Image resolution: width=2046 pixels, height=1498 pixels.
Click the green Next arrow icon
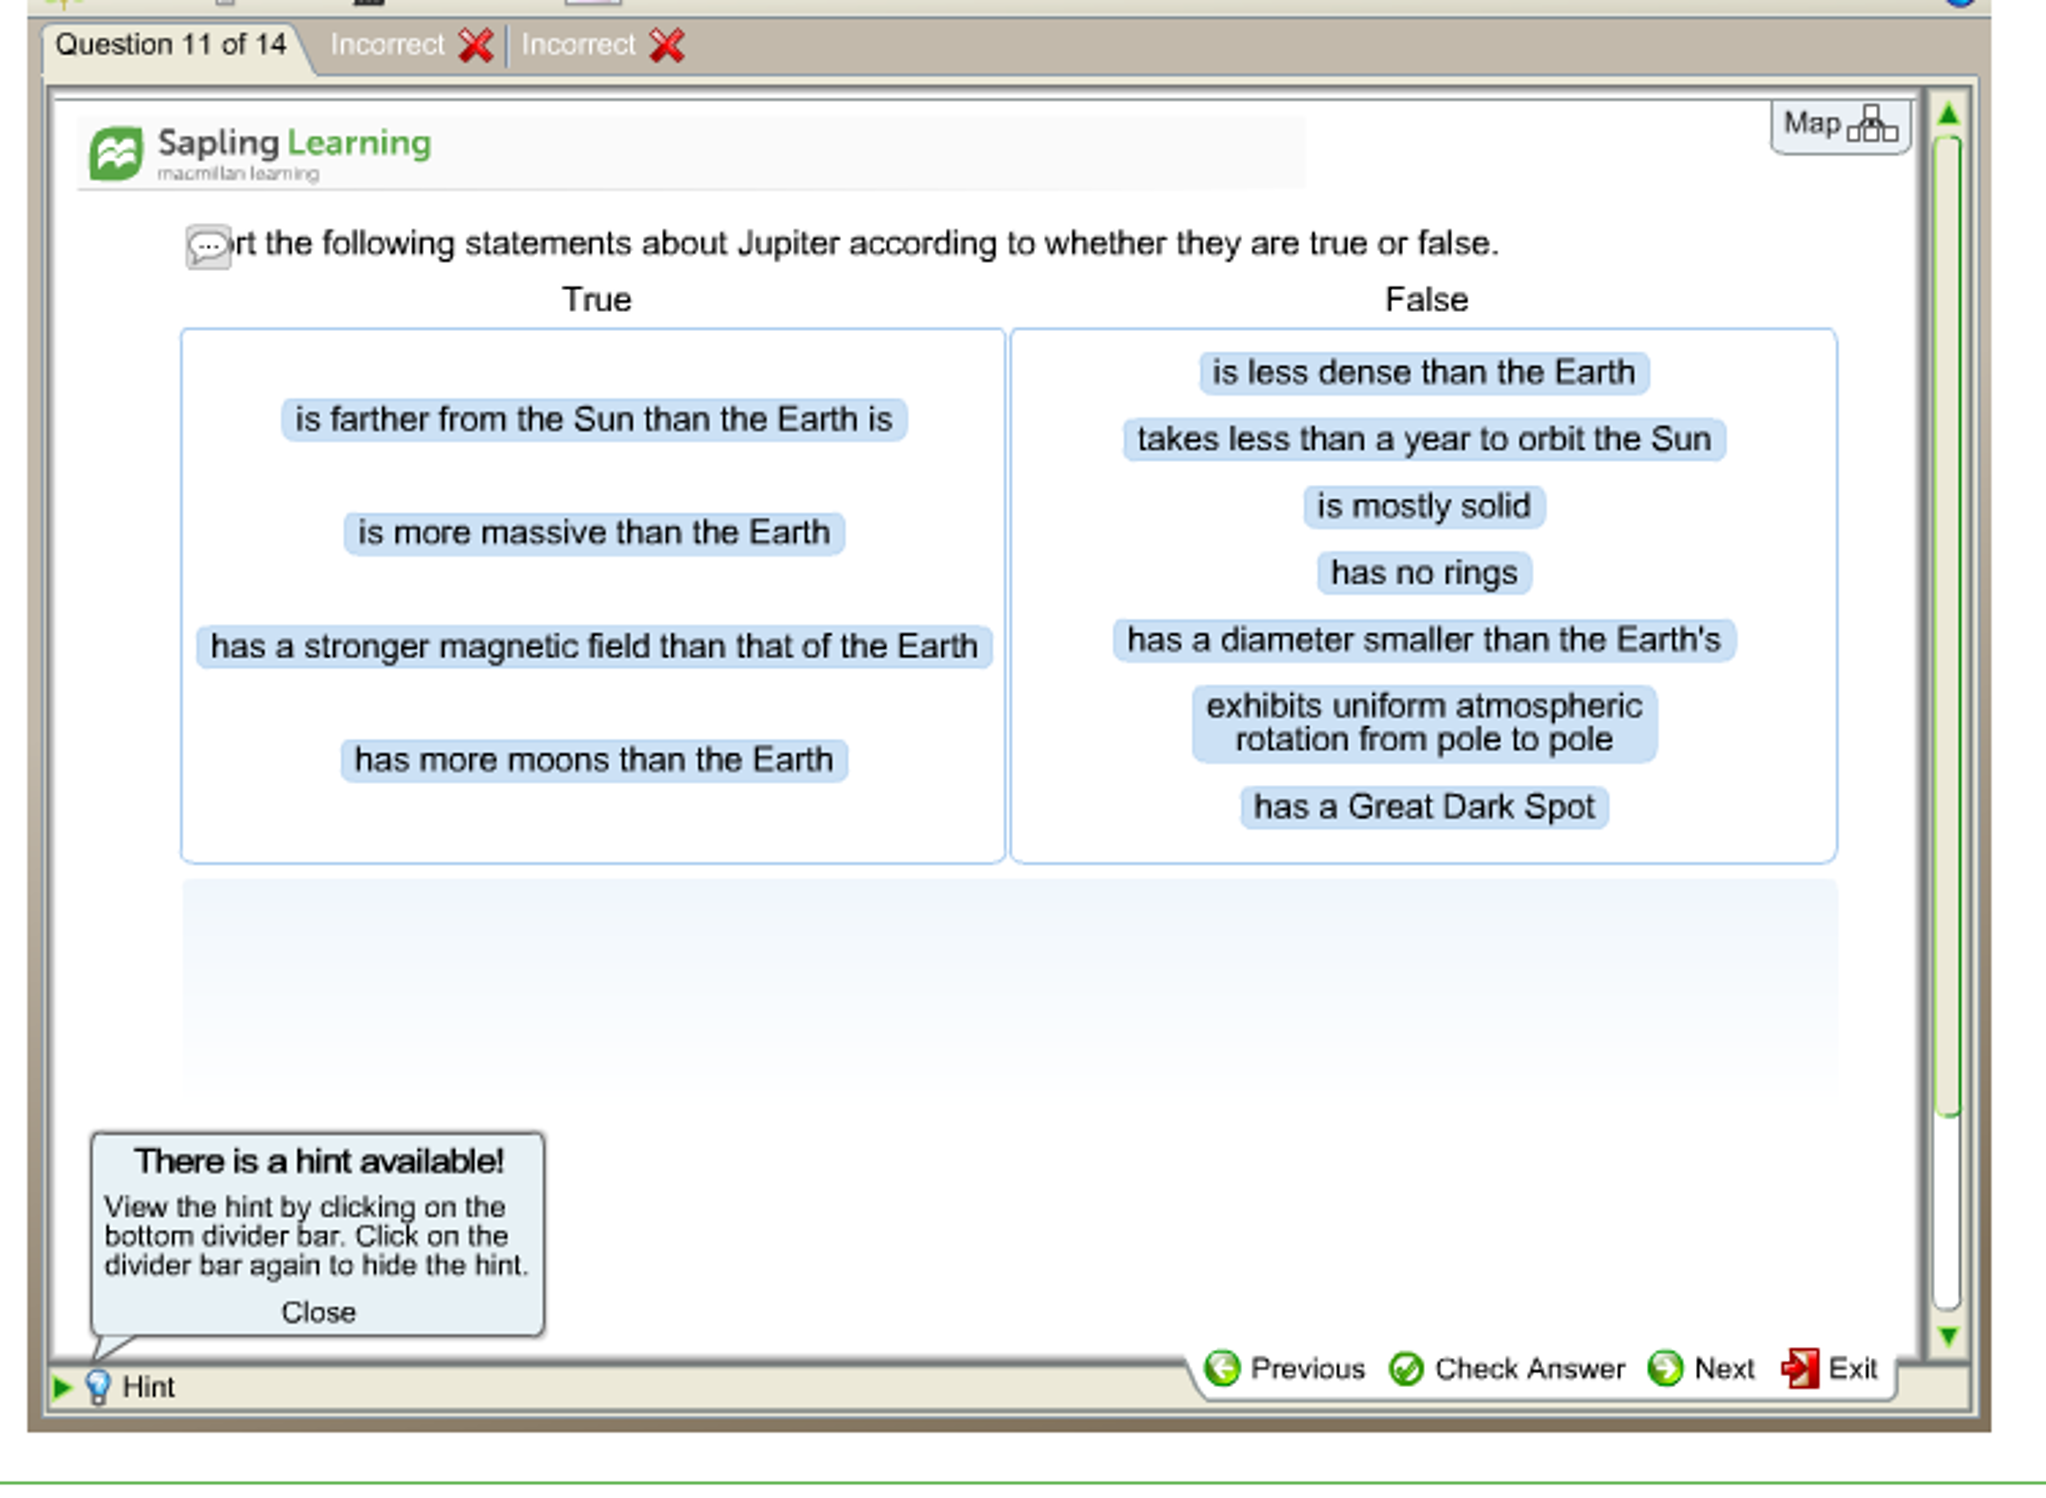pos(1665,1368)
